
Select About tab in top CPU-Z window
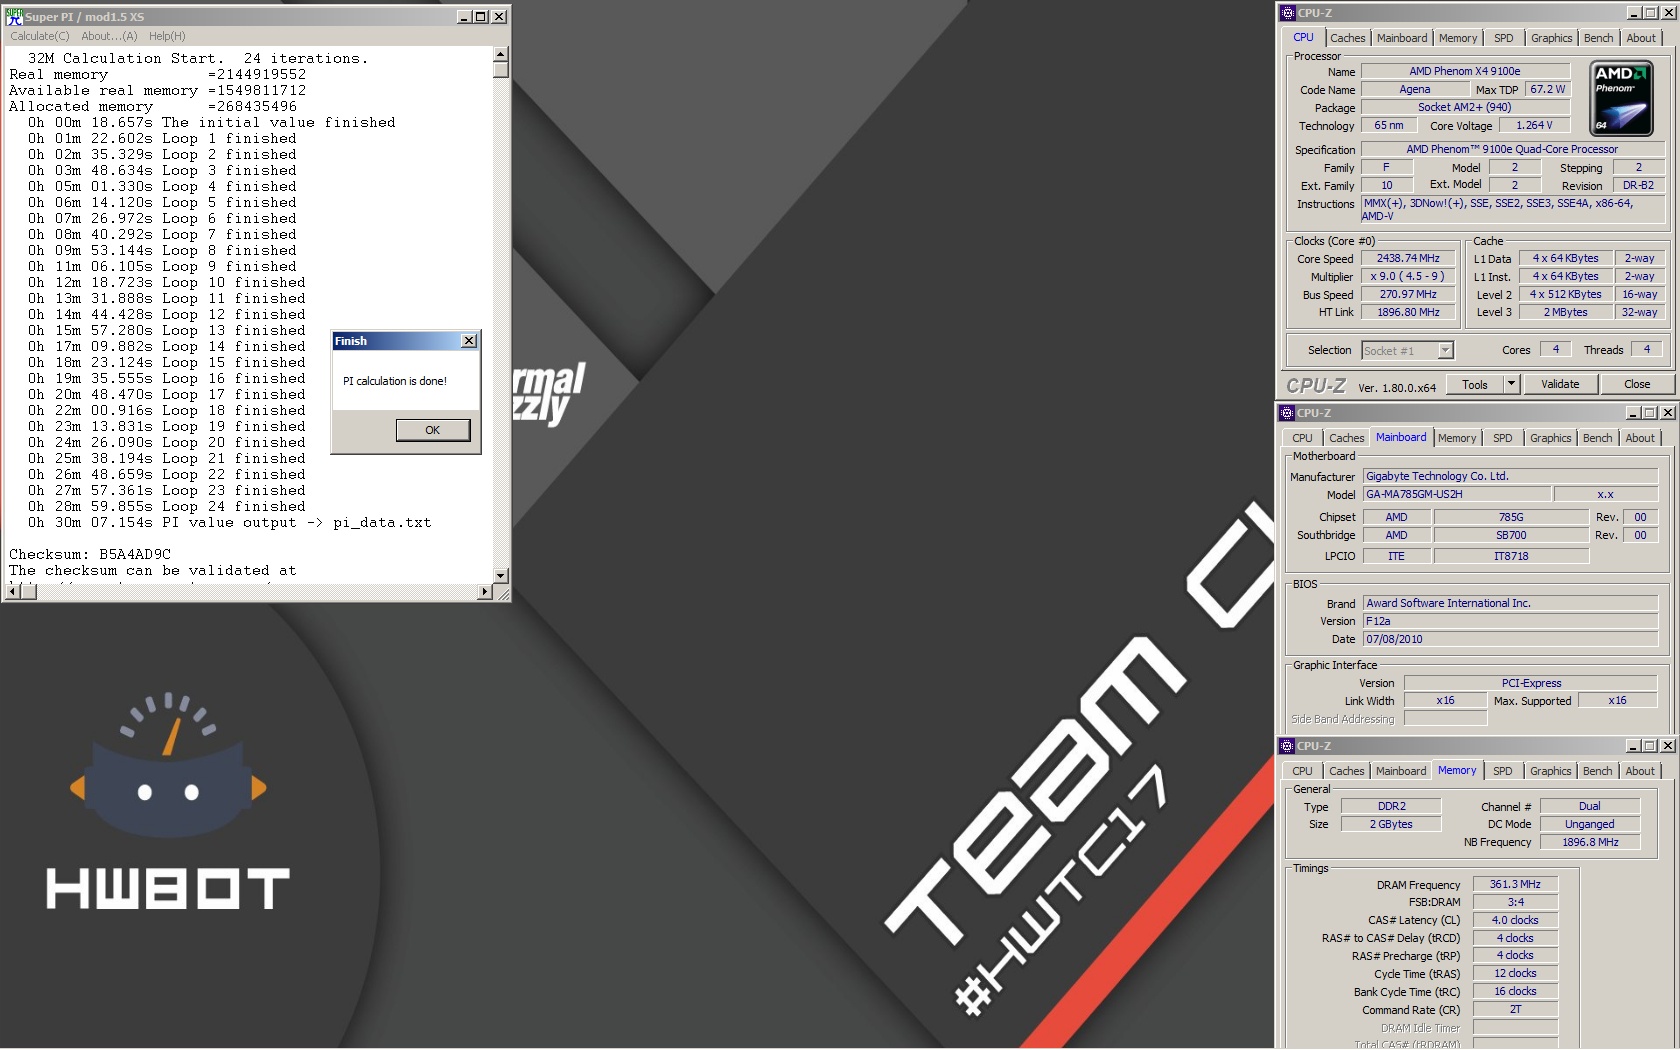[x=1641, y=38]
